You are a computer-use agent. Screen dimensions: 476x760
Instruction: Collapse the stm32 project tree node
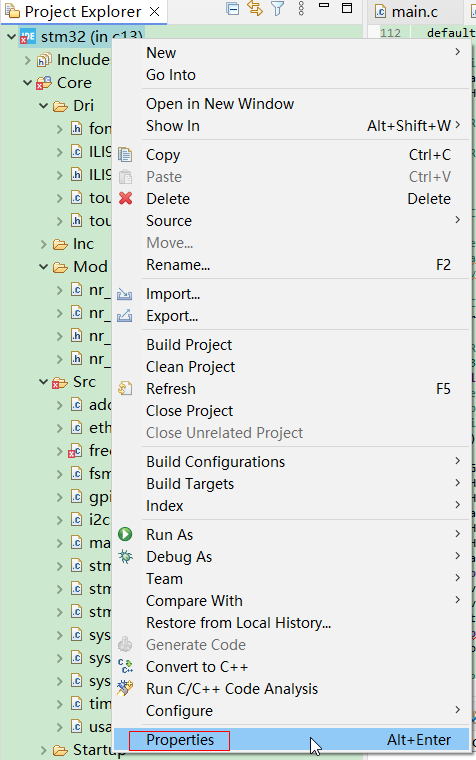point(12,36)
